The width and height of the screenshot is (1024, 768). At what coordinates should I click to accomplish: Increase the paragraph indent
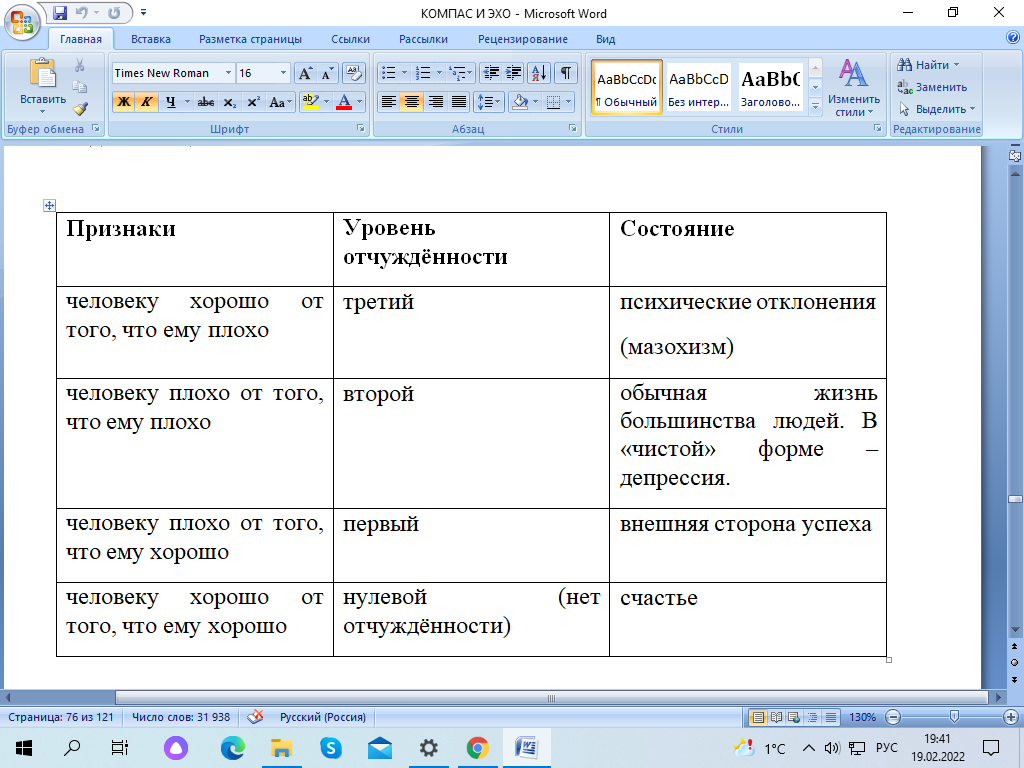[513, 73]
